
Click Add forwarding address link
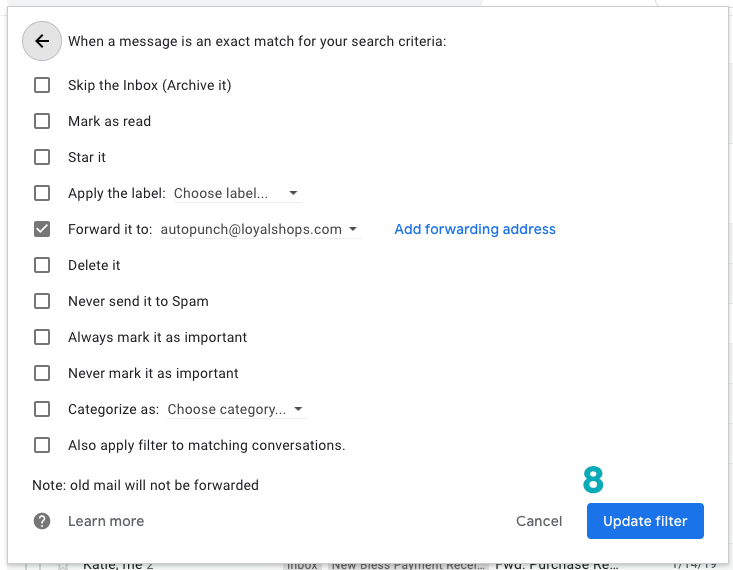pyautogui.click(x=475, y=229)
